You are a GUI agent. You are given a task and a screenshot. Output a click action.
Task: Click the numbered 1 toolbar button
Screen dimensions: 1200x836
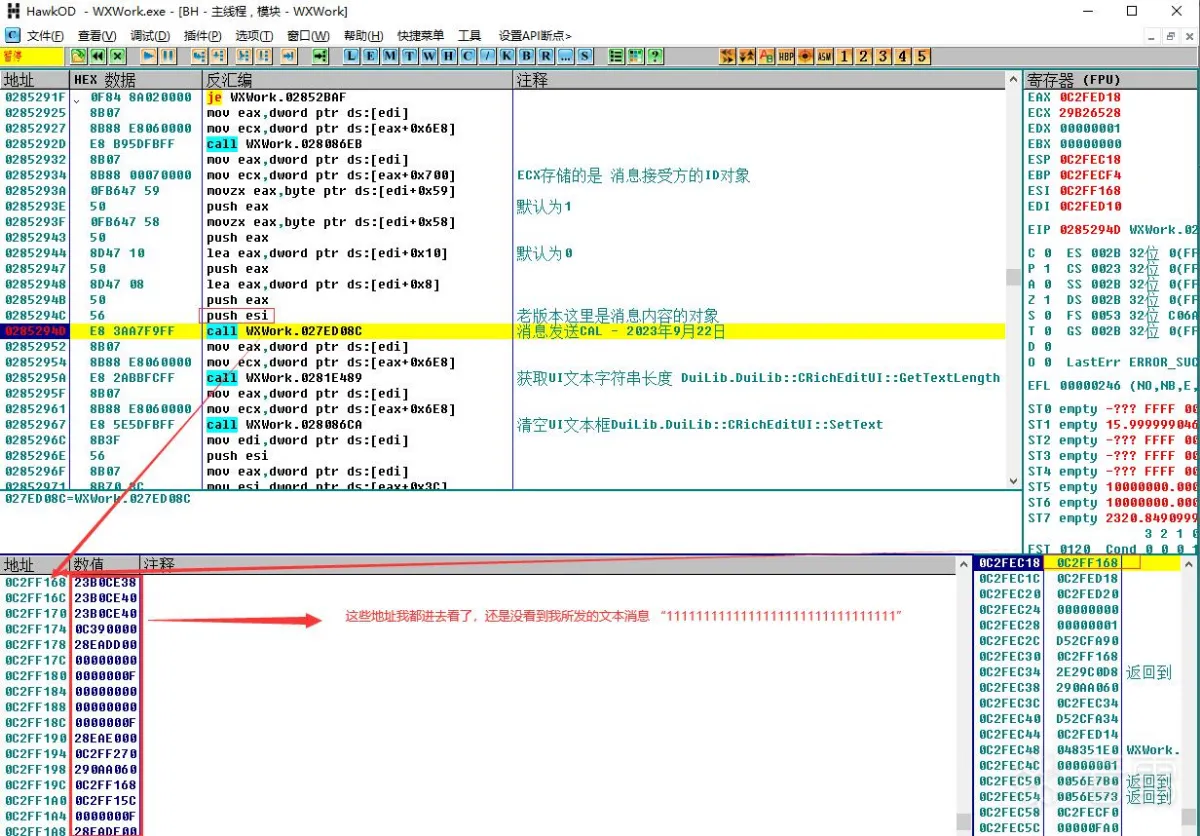click(x=845, y=56)
